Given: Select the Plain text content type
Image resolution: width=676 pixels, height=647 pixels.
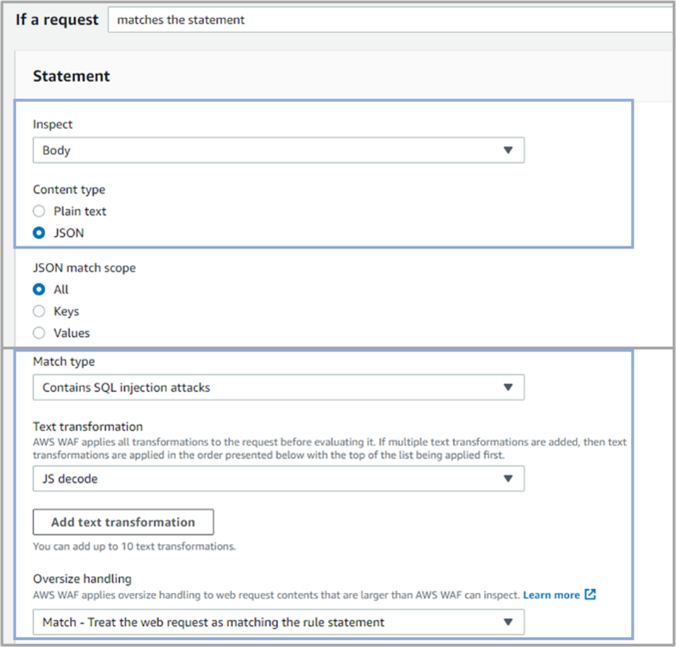Looking at the screenshot, I should pos(39,211).
